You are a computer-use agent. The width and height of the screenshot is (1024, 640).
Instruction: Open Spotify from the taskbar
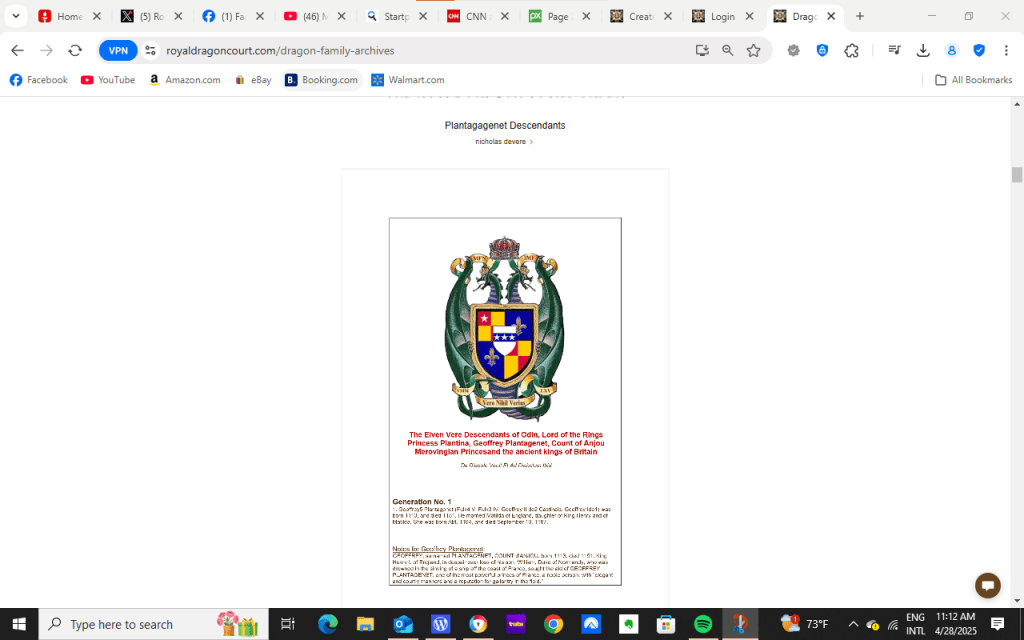(702, 624)
